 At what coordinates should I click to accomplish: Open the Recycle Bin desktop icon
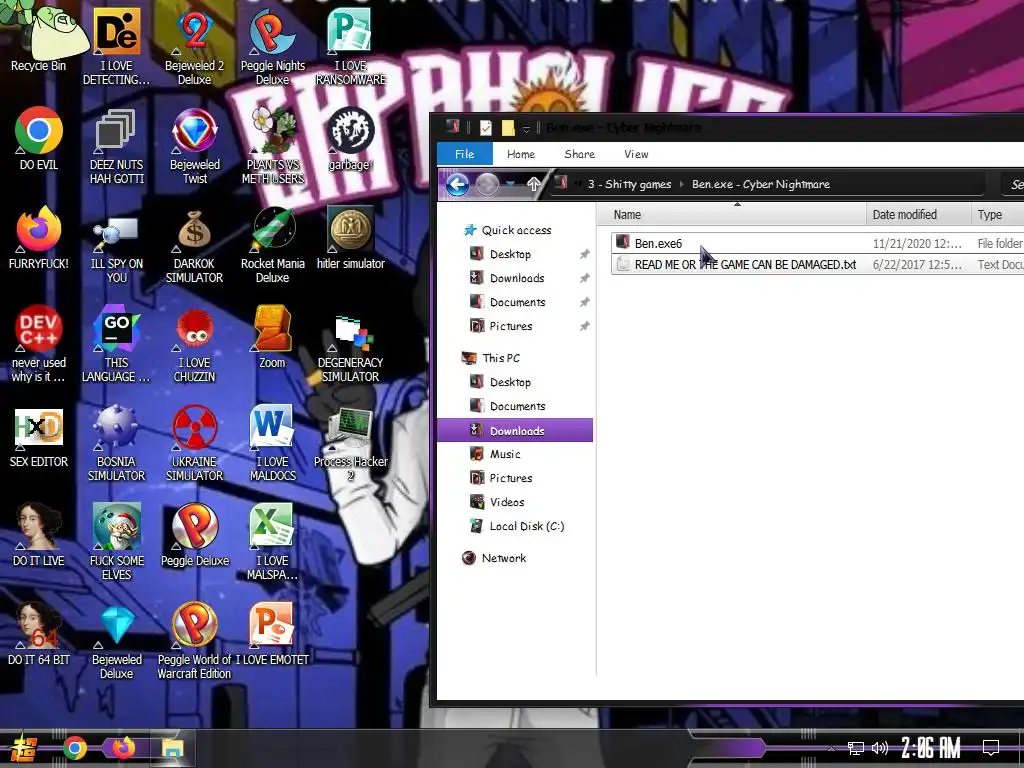[39, 39]
